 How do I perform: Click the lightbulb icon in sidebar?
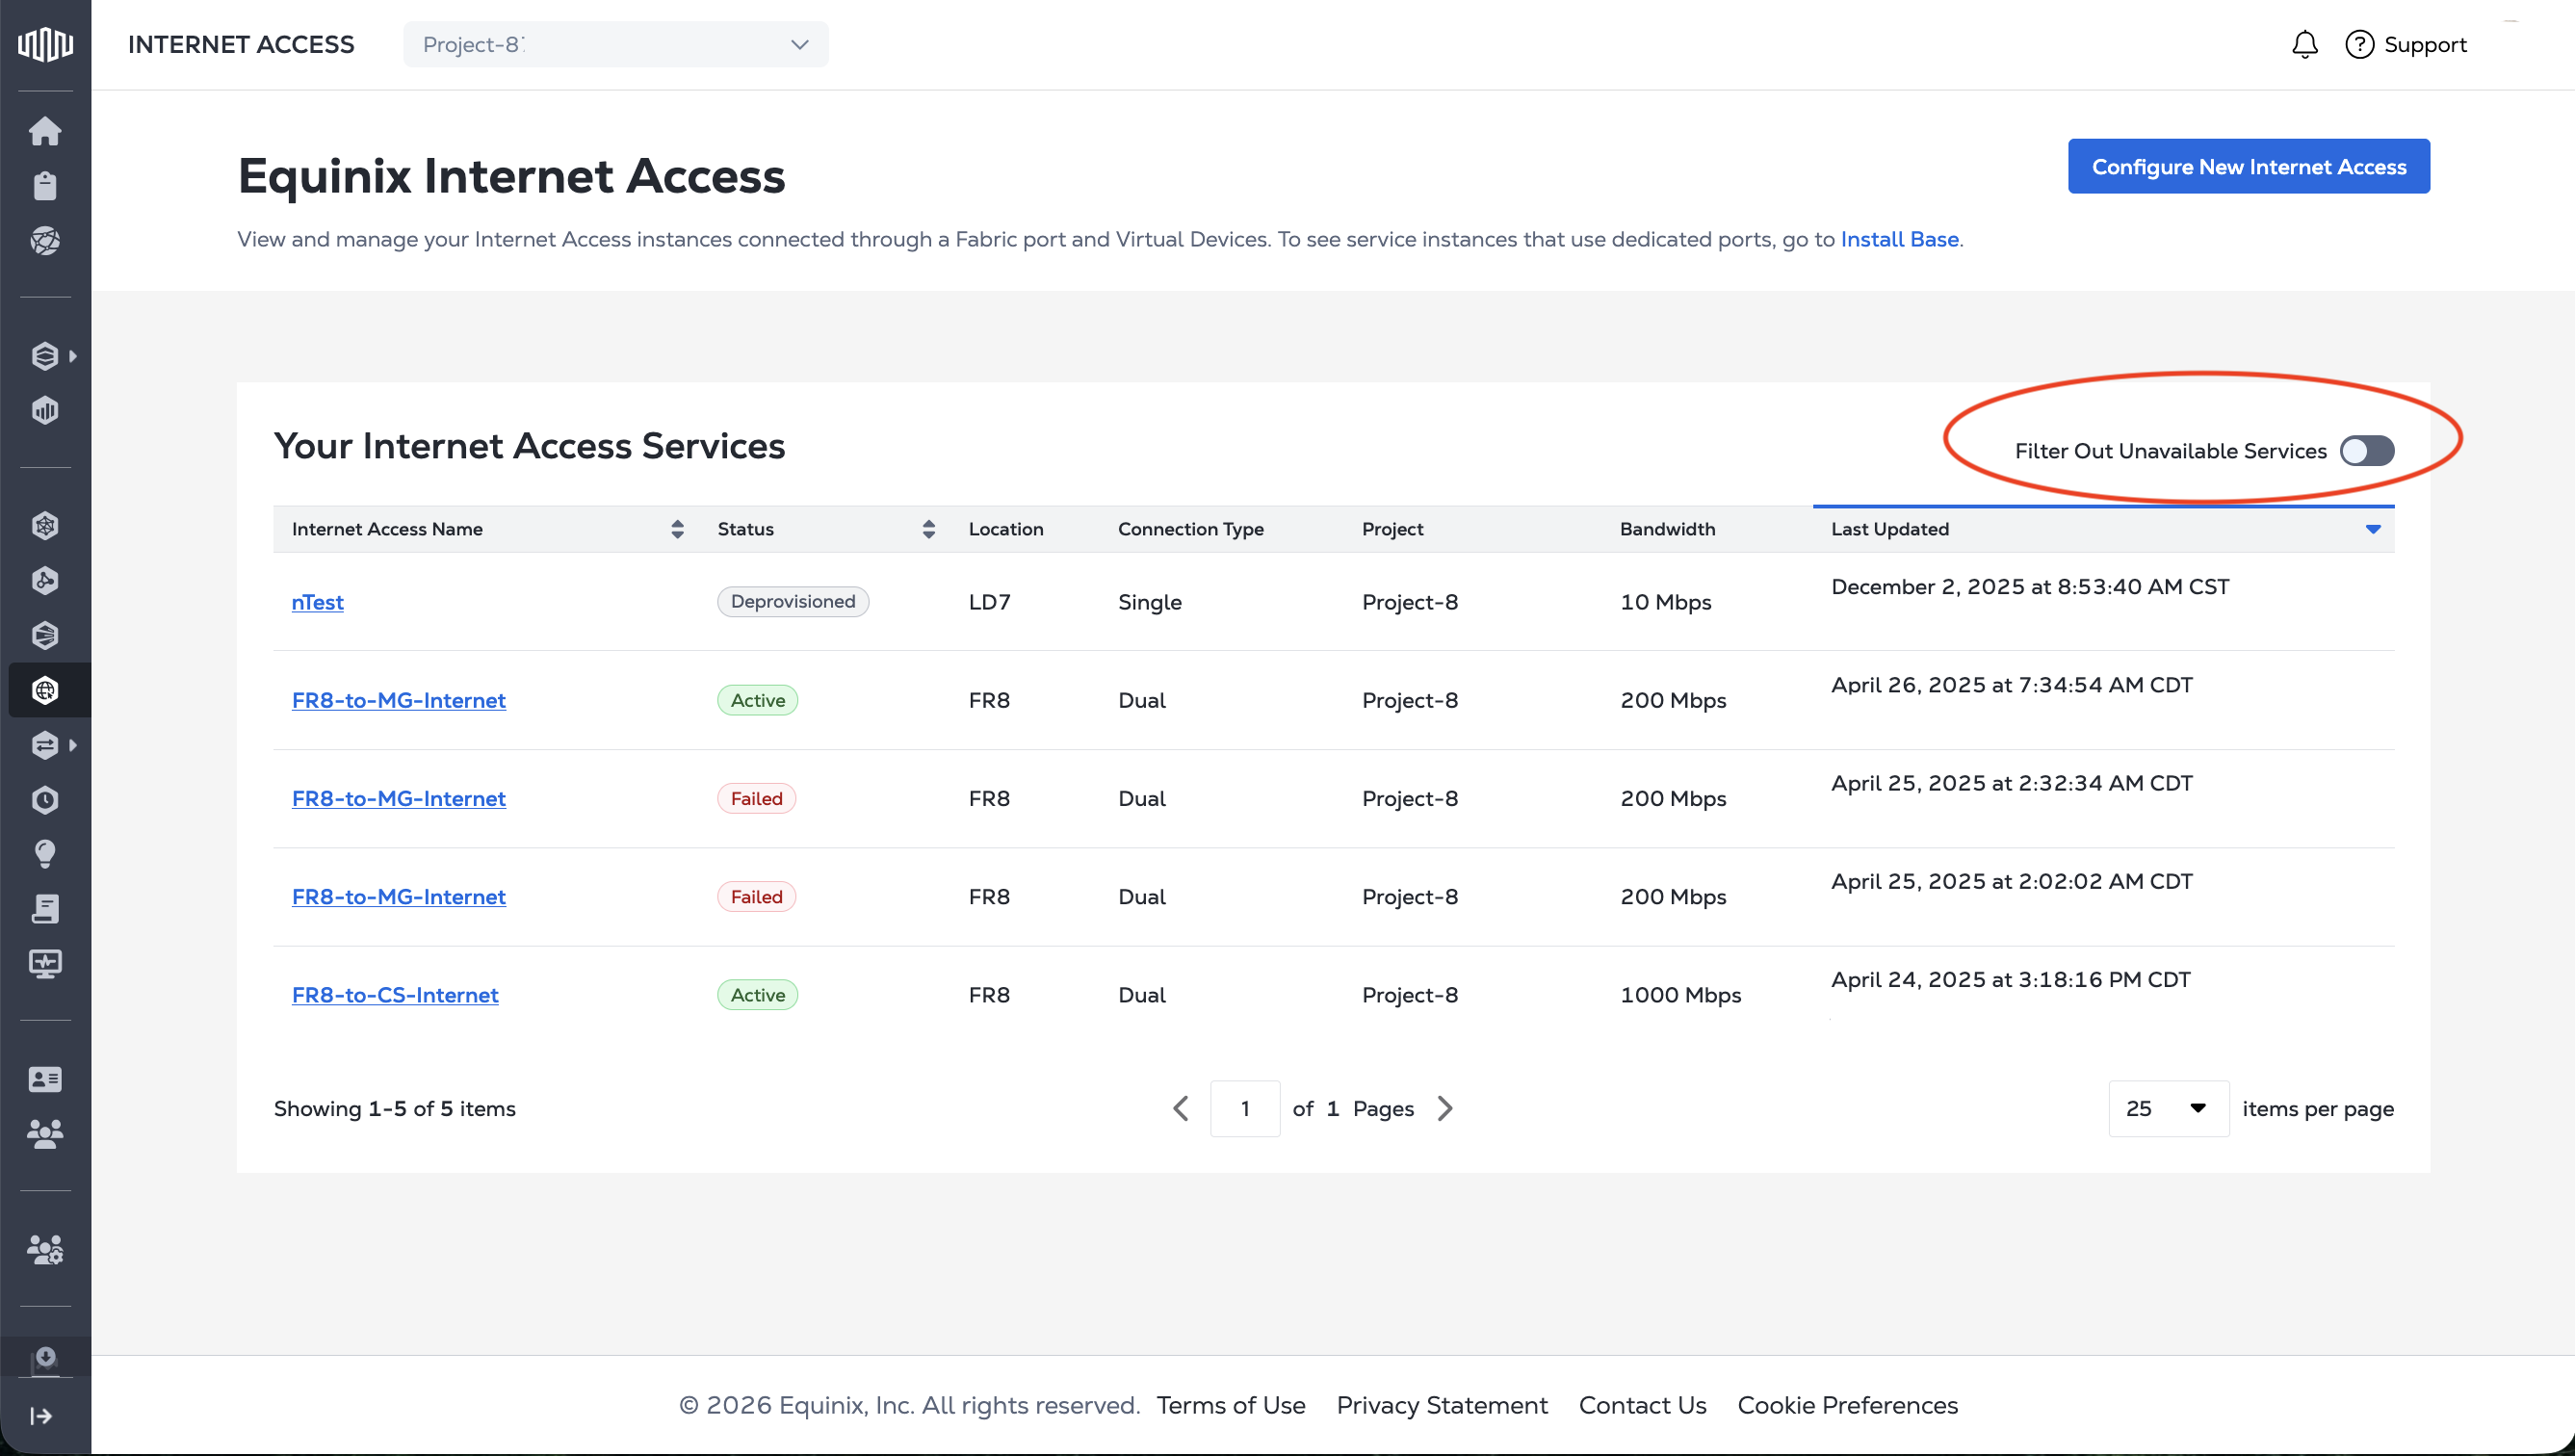pyautogui.click(x=45, y=854)
